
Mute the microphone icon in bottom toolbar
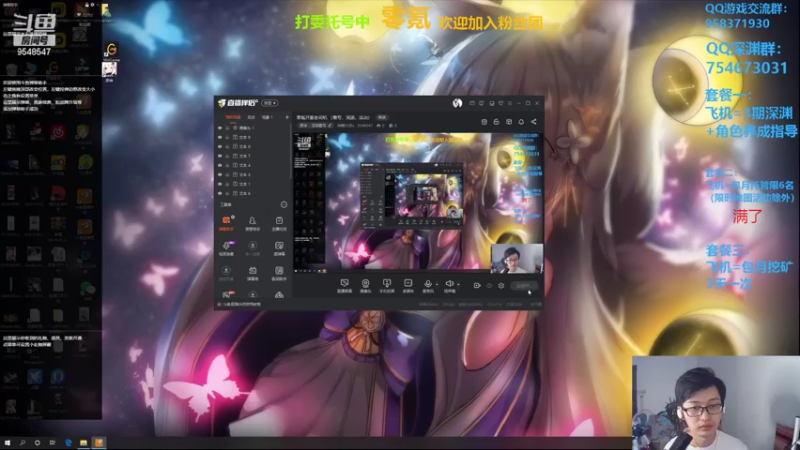pyautogui.click(x=428, y=284)
